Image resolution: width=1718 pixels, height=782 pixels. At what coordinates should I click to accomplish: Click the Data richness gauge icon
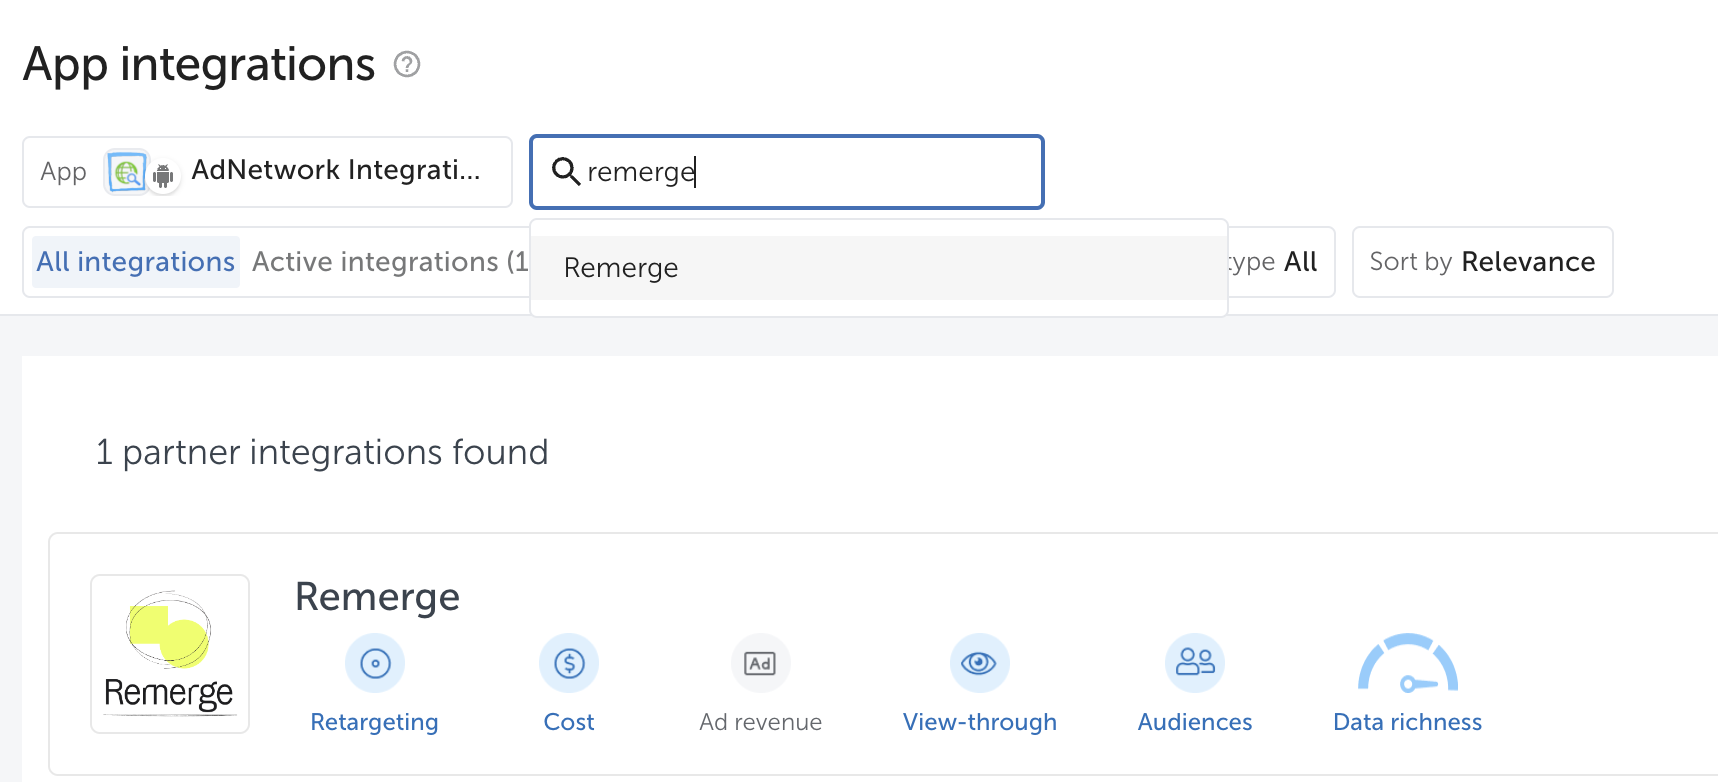coord(1407,667)
